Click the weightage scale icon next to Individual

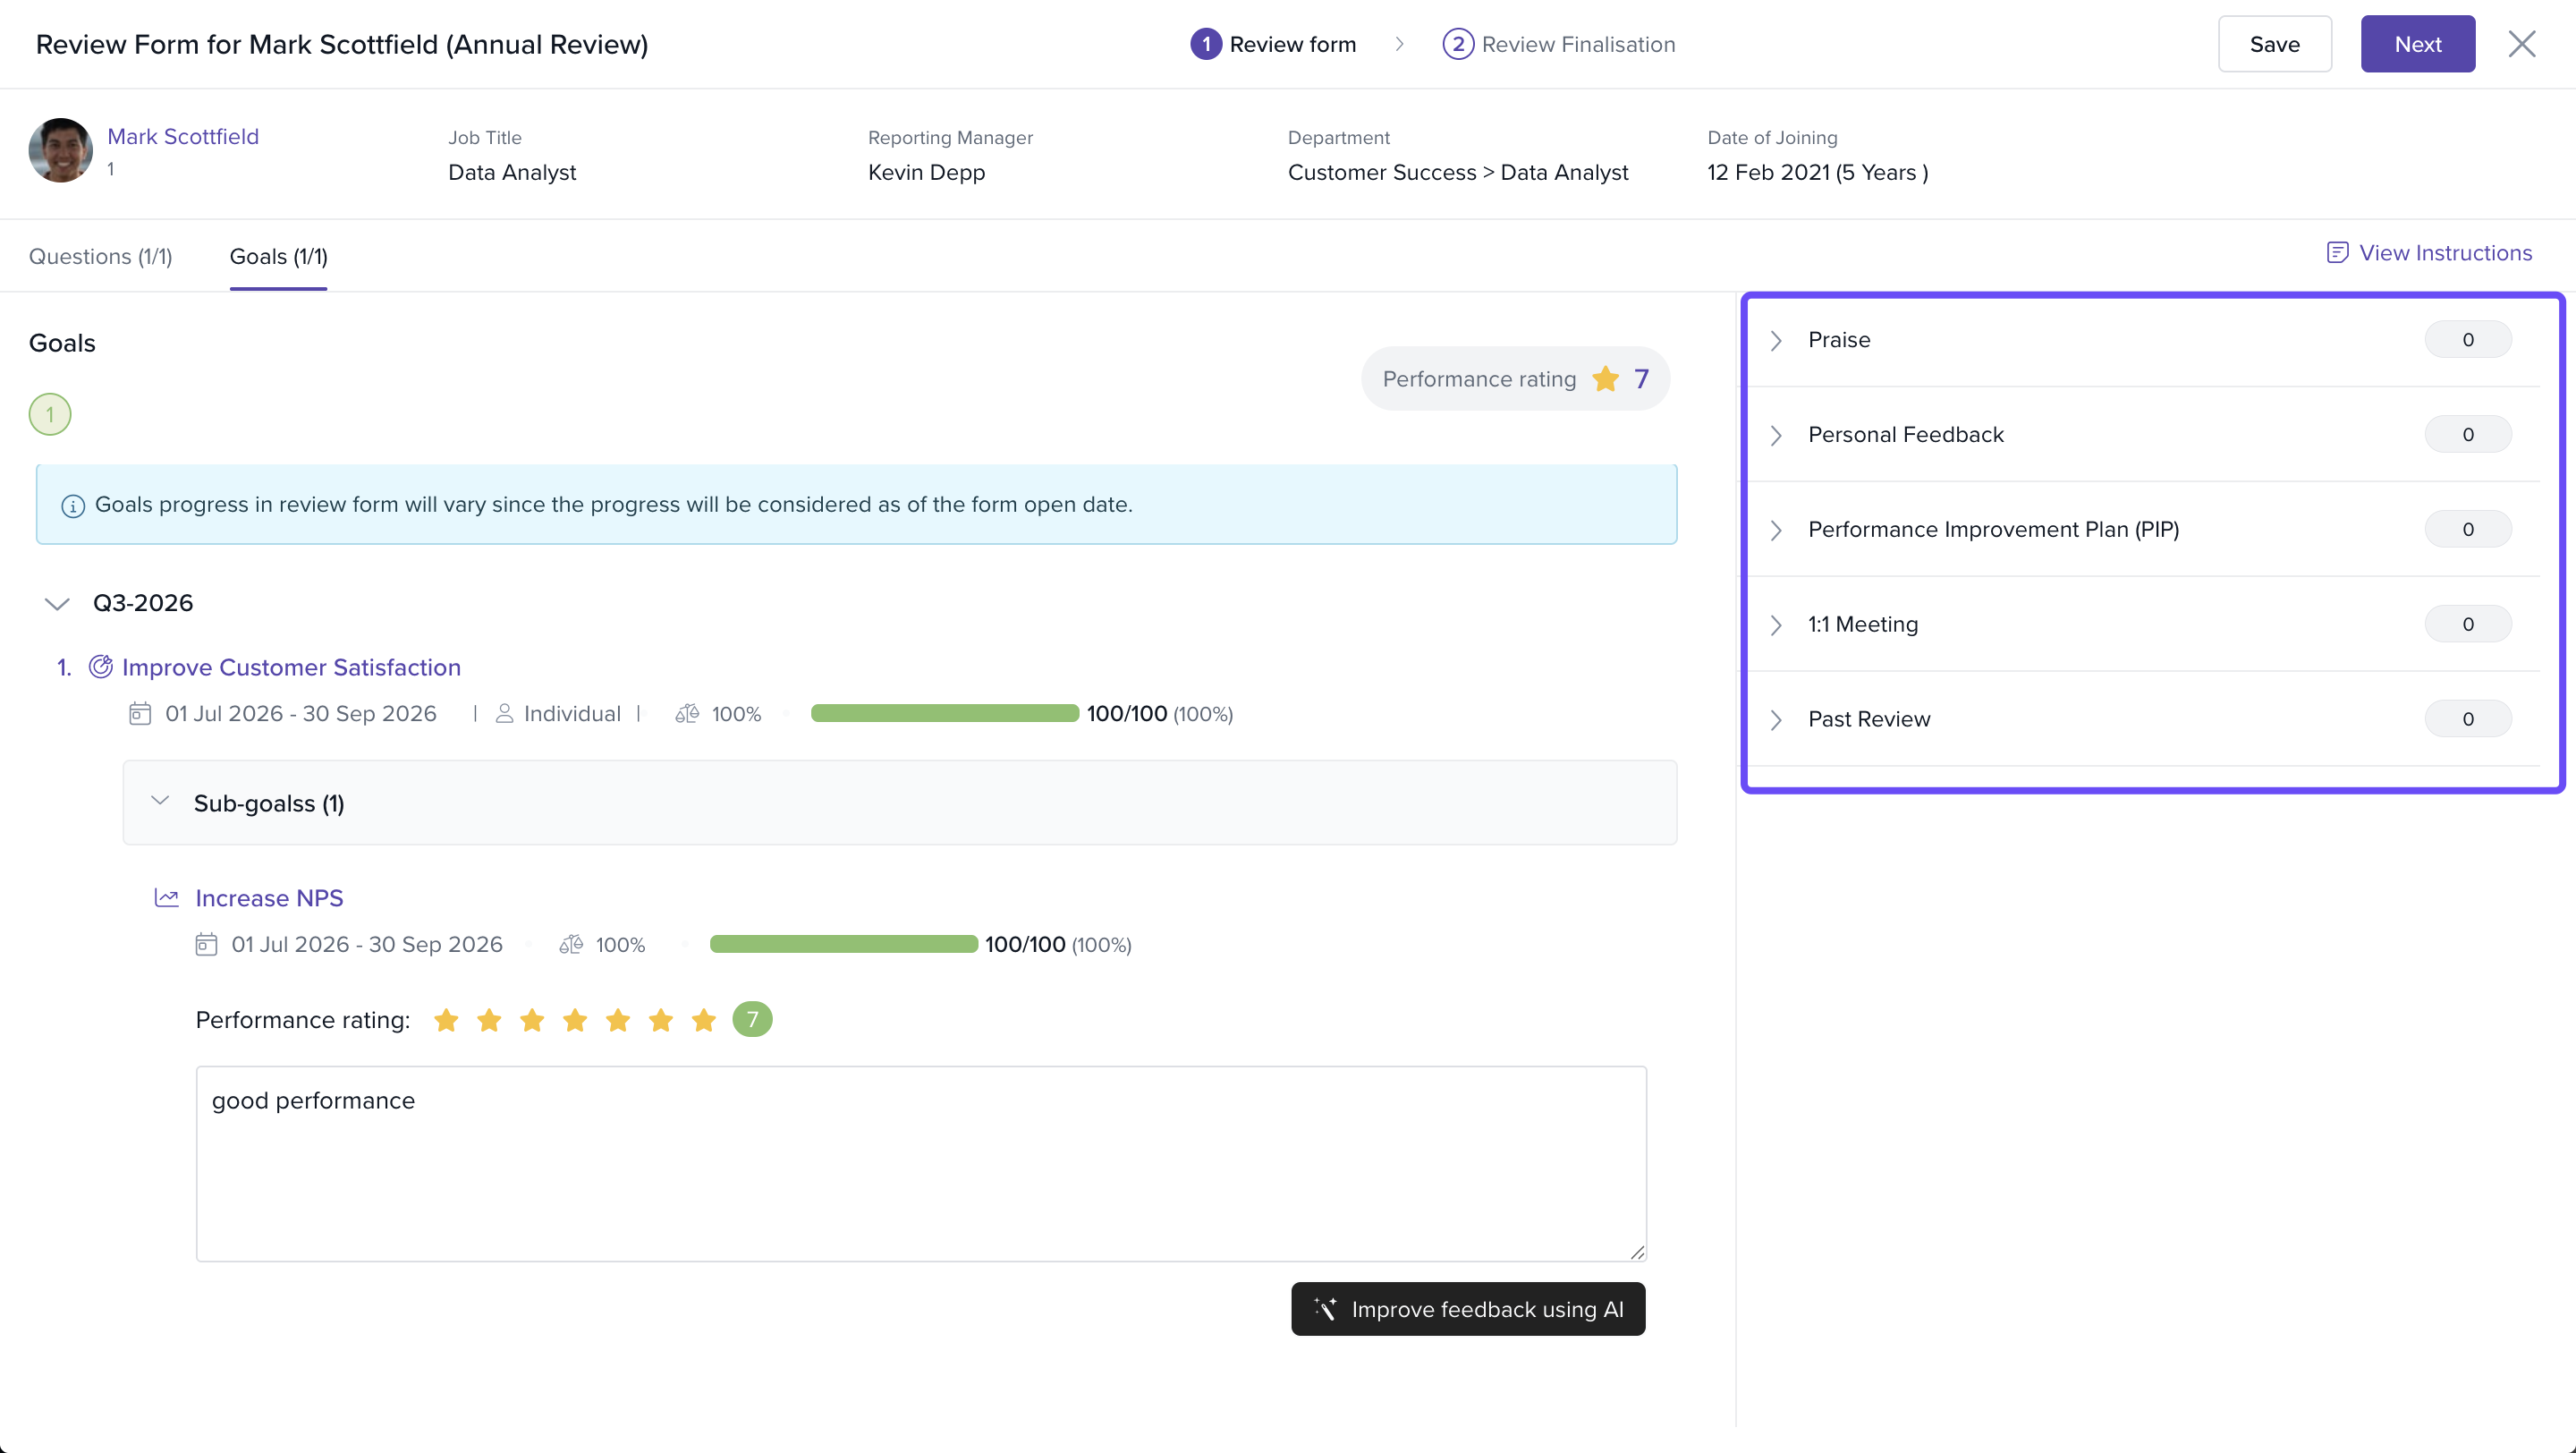point(687,714)
